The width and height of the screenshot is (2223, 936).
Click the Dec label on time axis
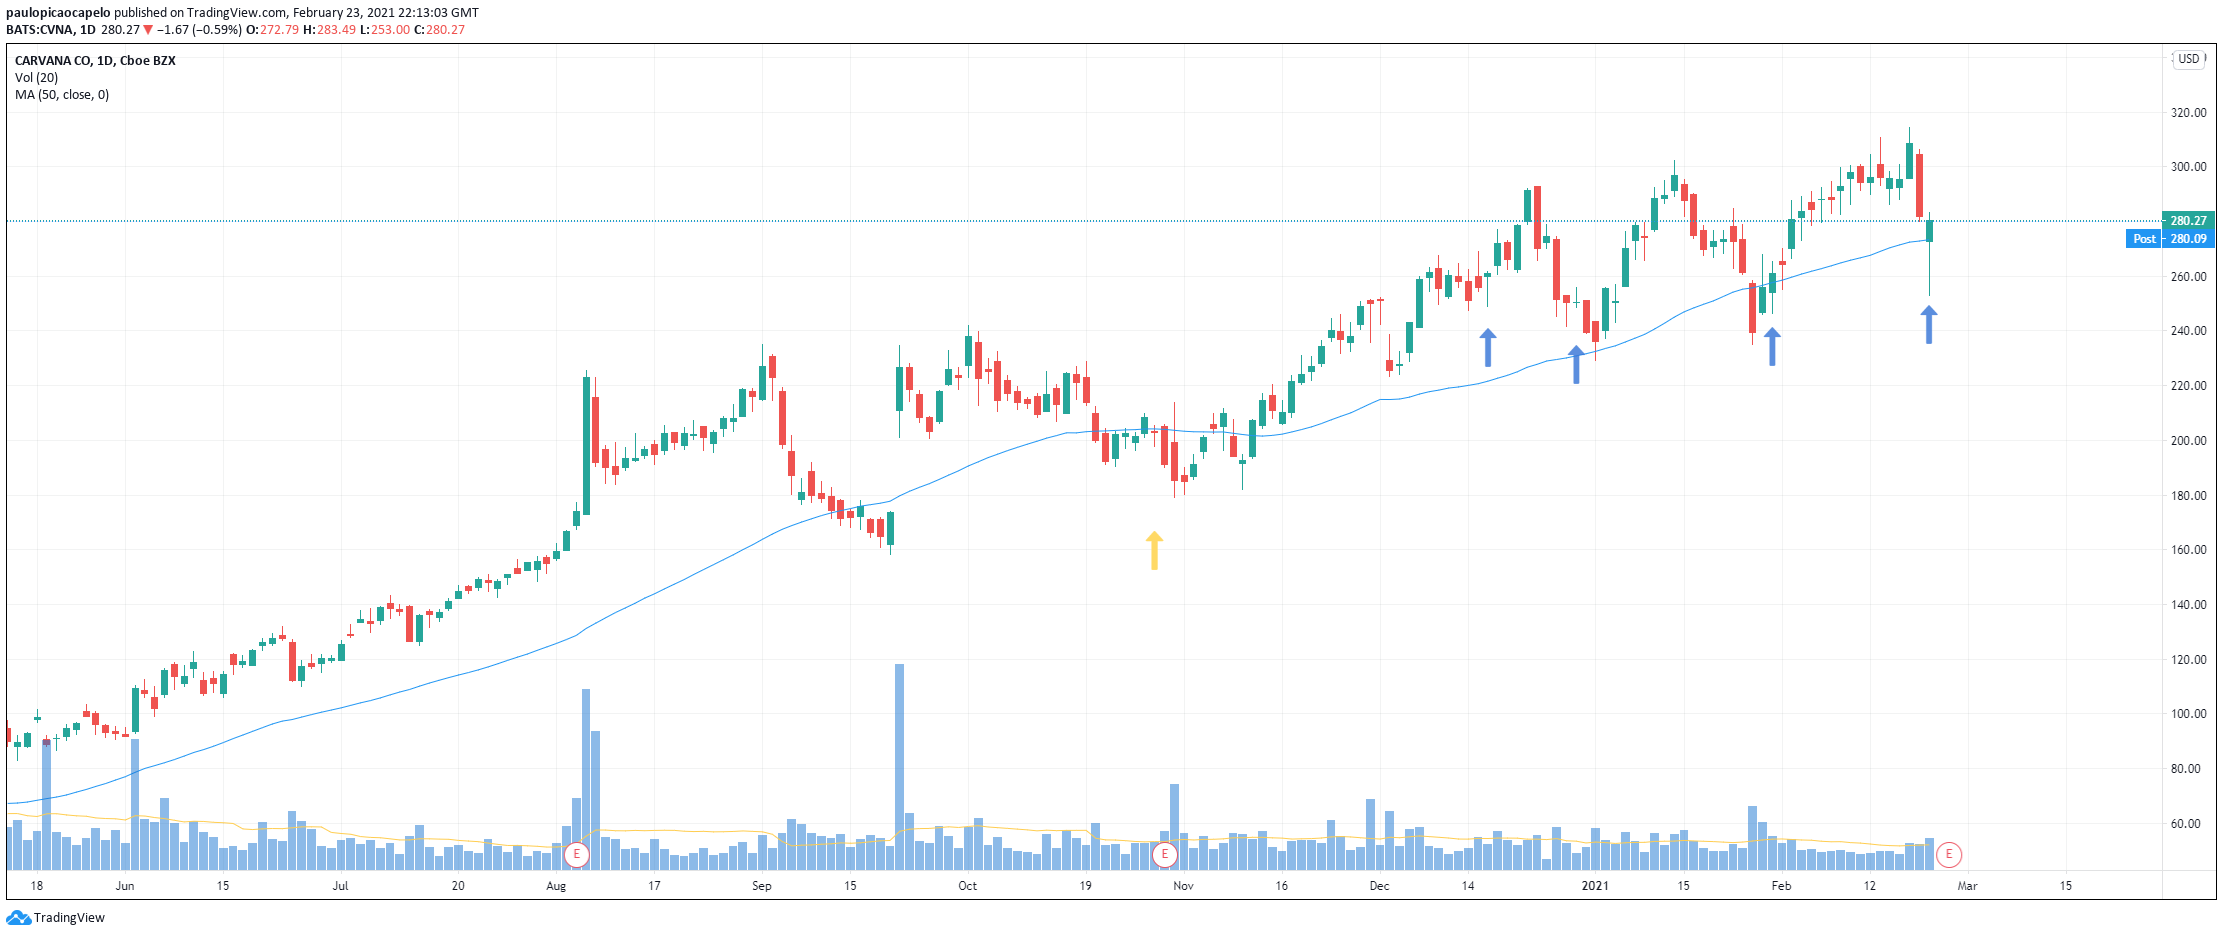[x=1380, y=886]
